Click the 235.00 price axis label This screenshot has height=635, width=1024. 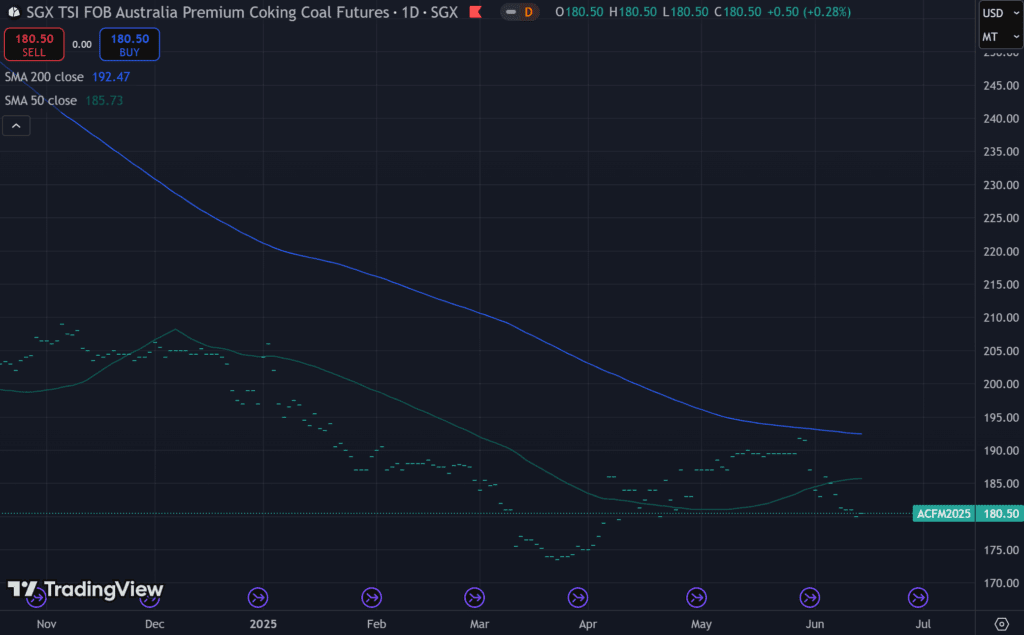1000,152
